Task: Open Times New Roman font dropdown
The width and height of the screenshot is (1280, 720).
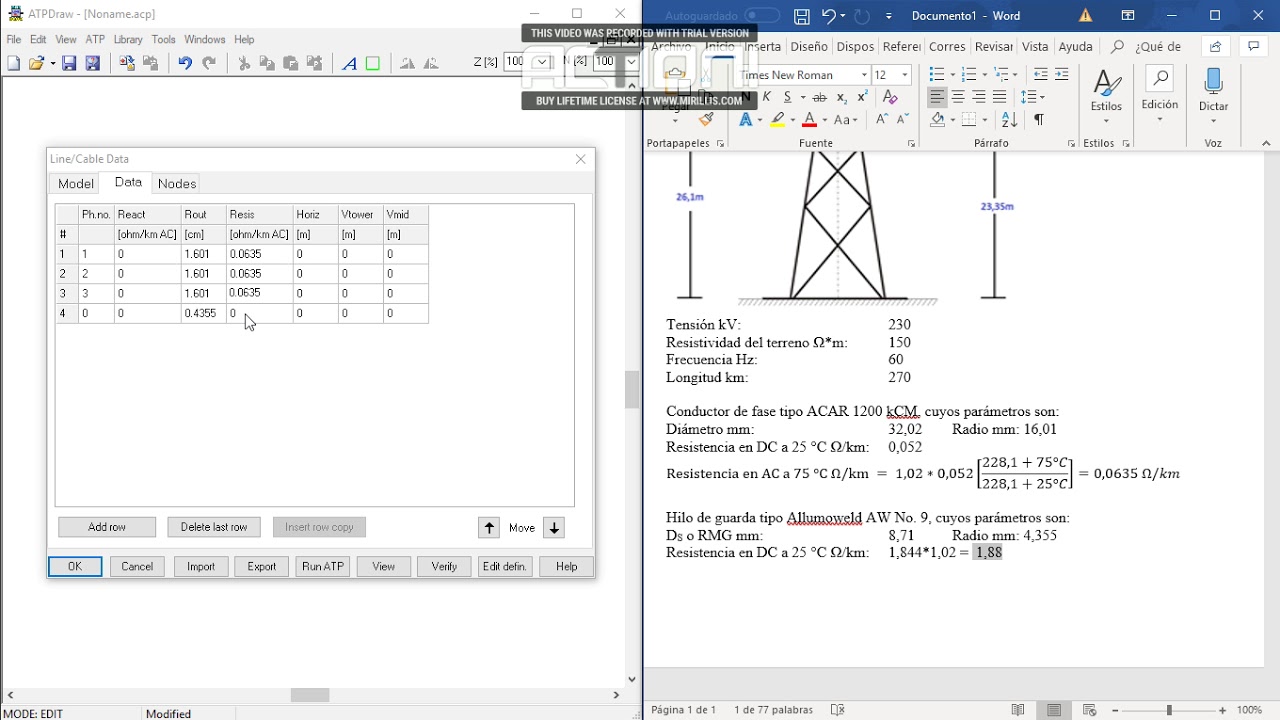Action: [x=864, y=75]
